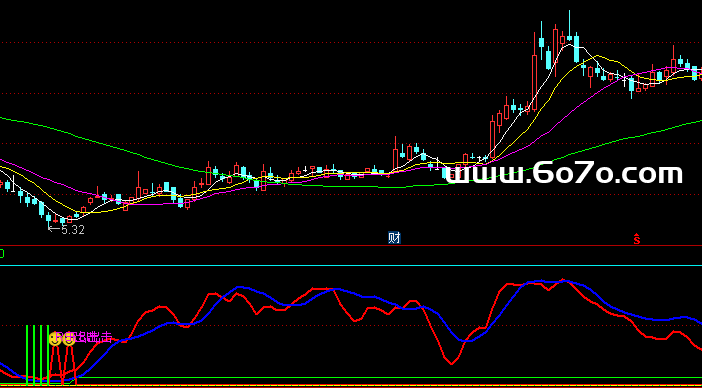Select the last green vertical signal bar
702x388 pixels.
pos(48,354)
